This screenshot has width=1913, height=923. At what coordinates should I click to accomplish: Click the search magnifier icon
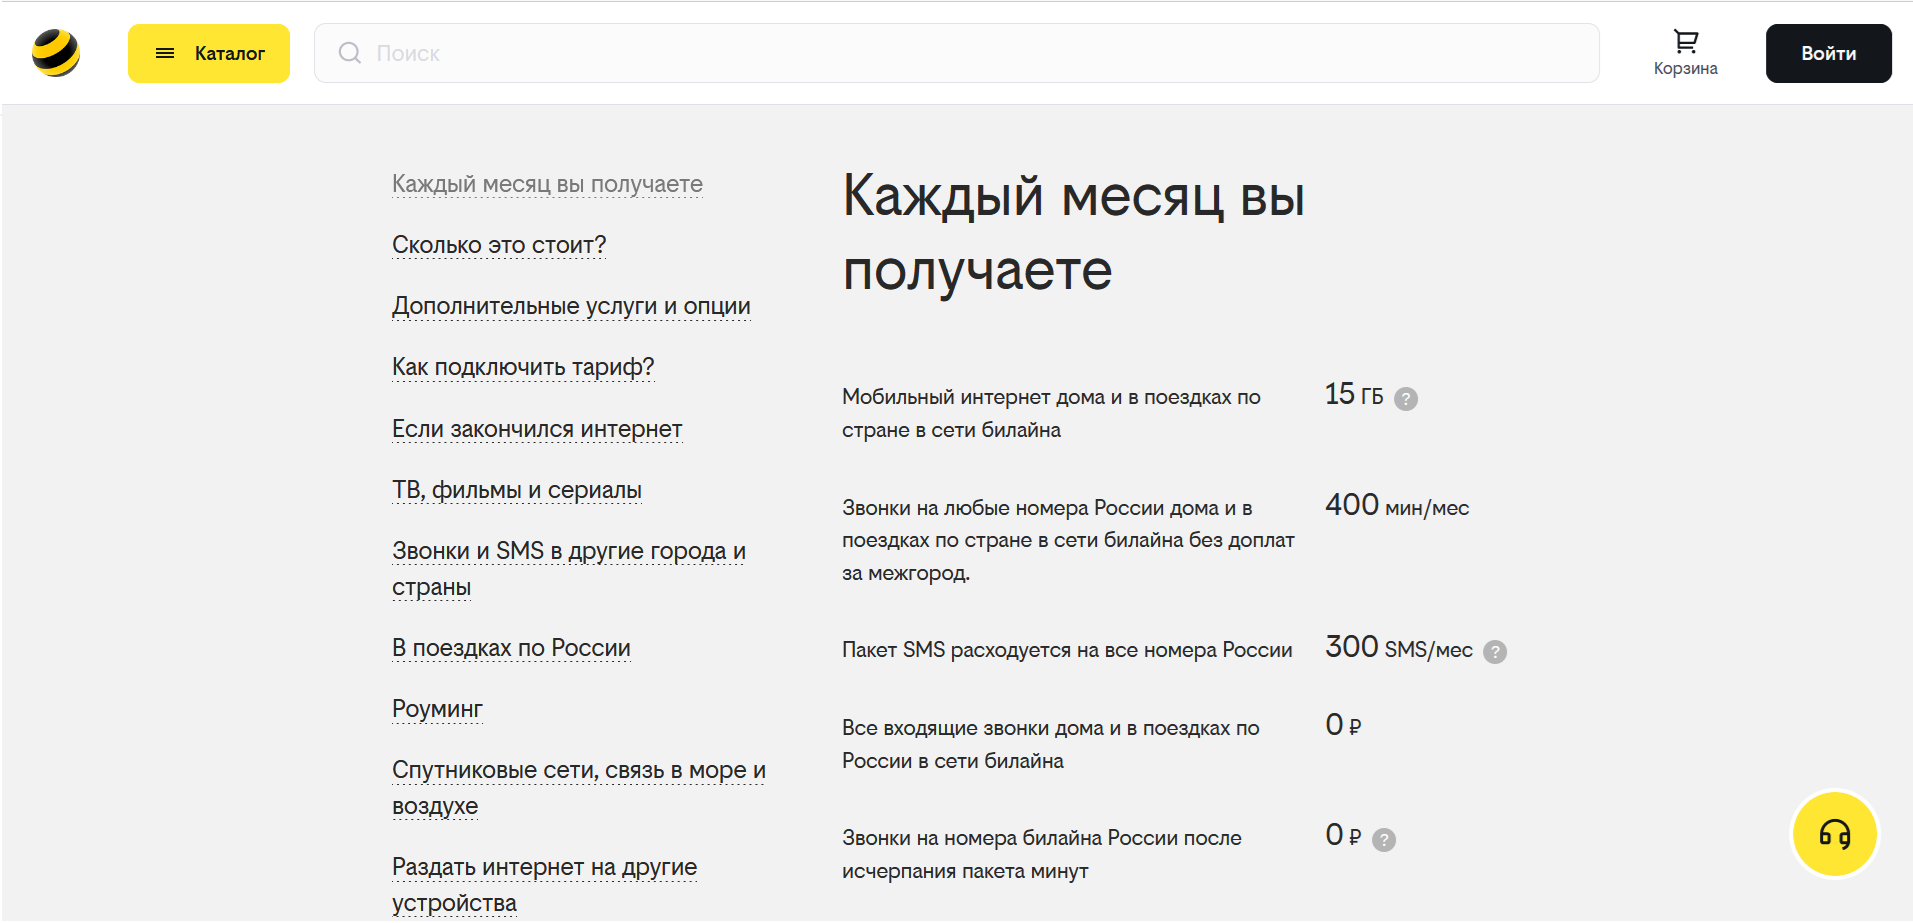[349, 53]
